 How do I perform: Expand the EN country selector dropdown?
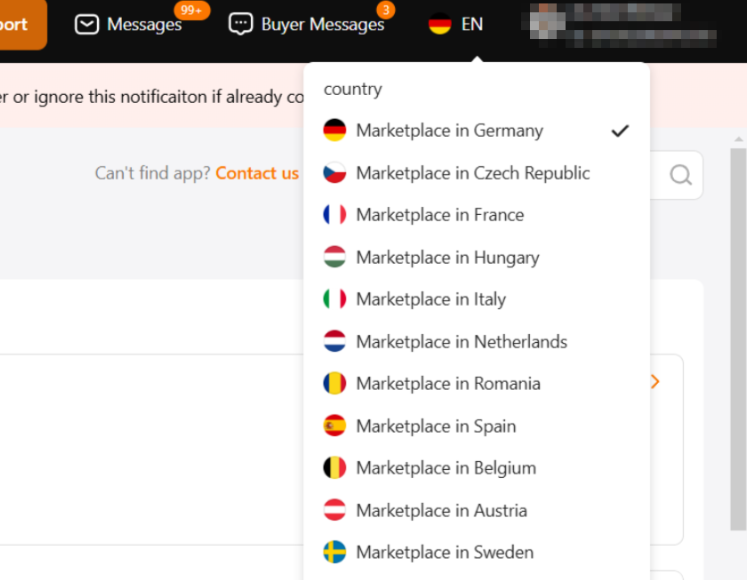pyautogui.click(x=456, y=24)
